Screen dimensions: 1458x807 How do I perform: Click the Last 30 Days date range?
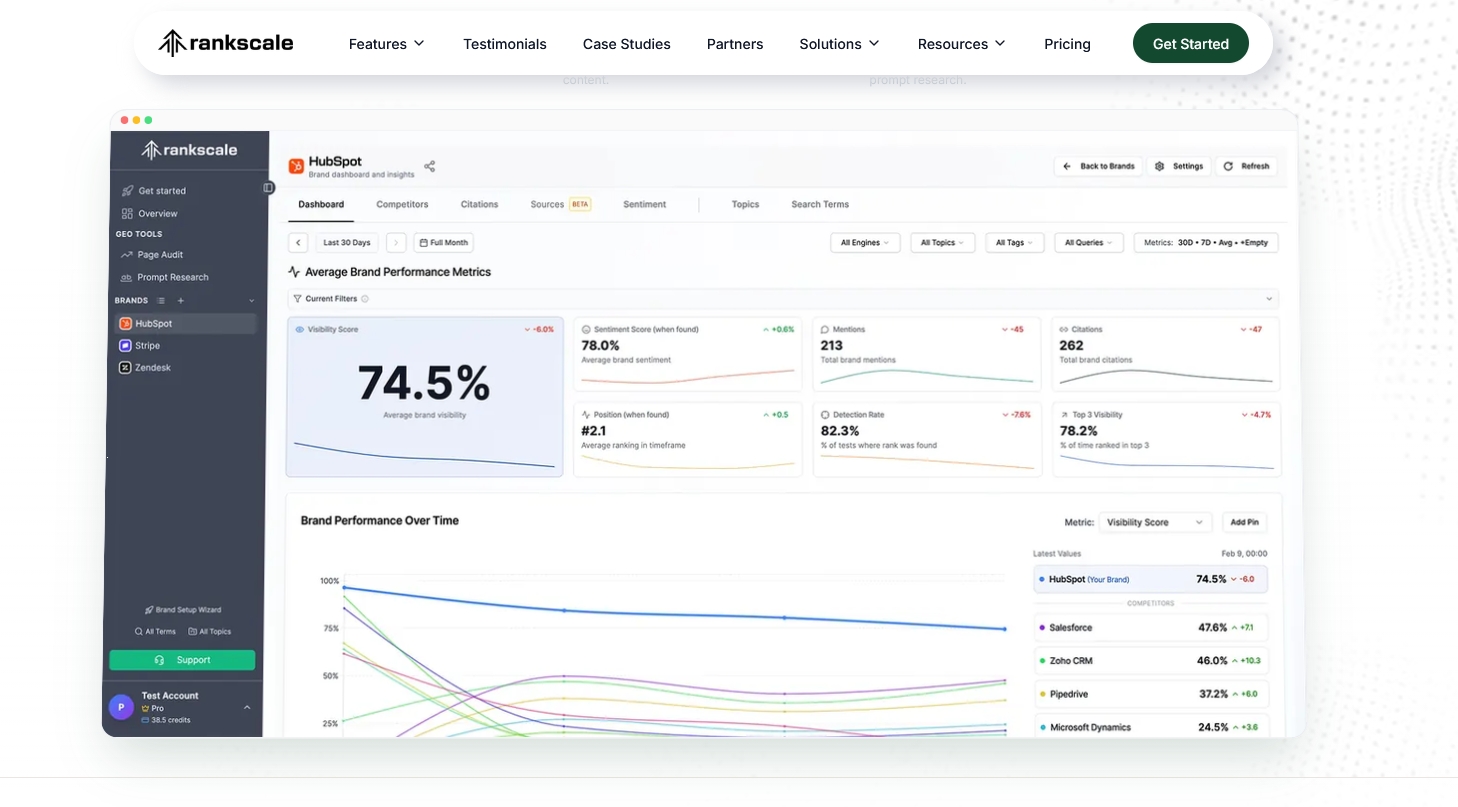(x=347, y=243)
